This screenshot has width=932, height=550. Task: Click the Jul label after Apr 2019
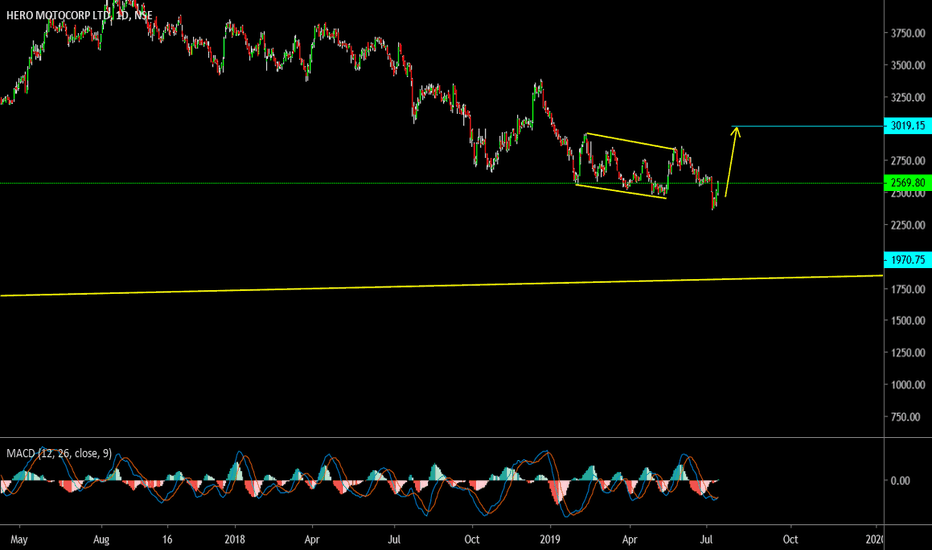(x=706, y=540)
